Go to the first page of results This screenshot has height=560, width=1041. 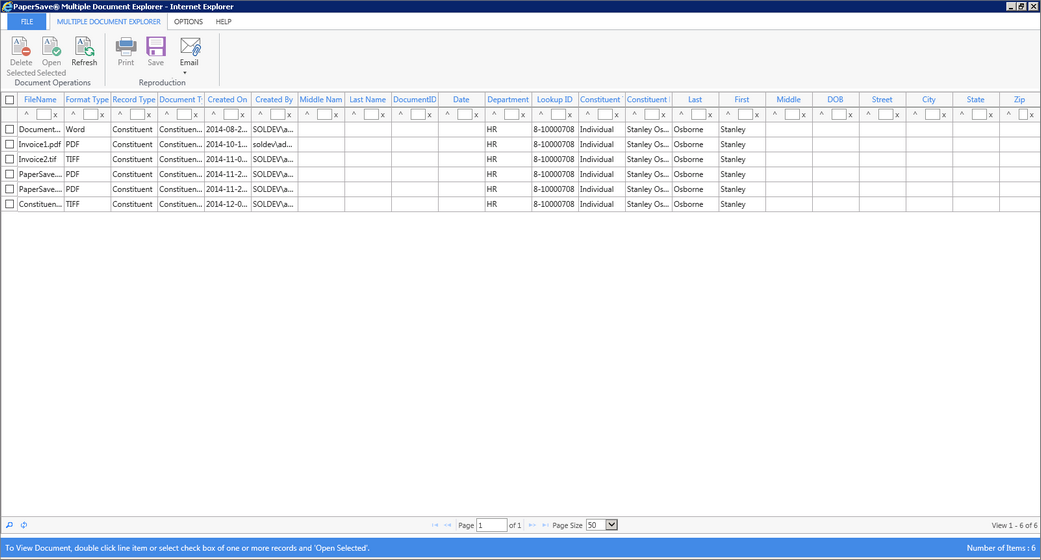(435, 525)
